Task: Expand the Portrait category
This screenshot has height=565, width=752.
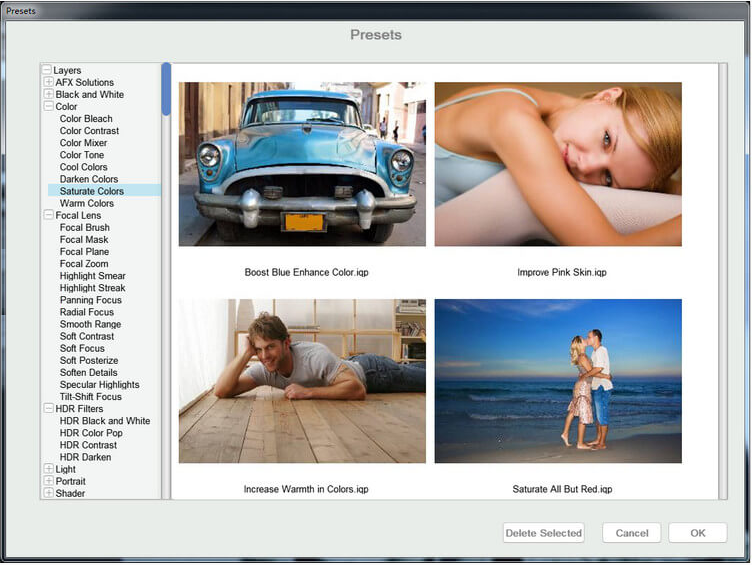Action: pyautogui.click(x=49, y=481)
